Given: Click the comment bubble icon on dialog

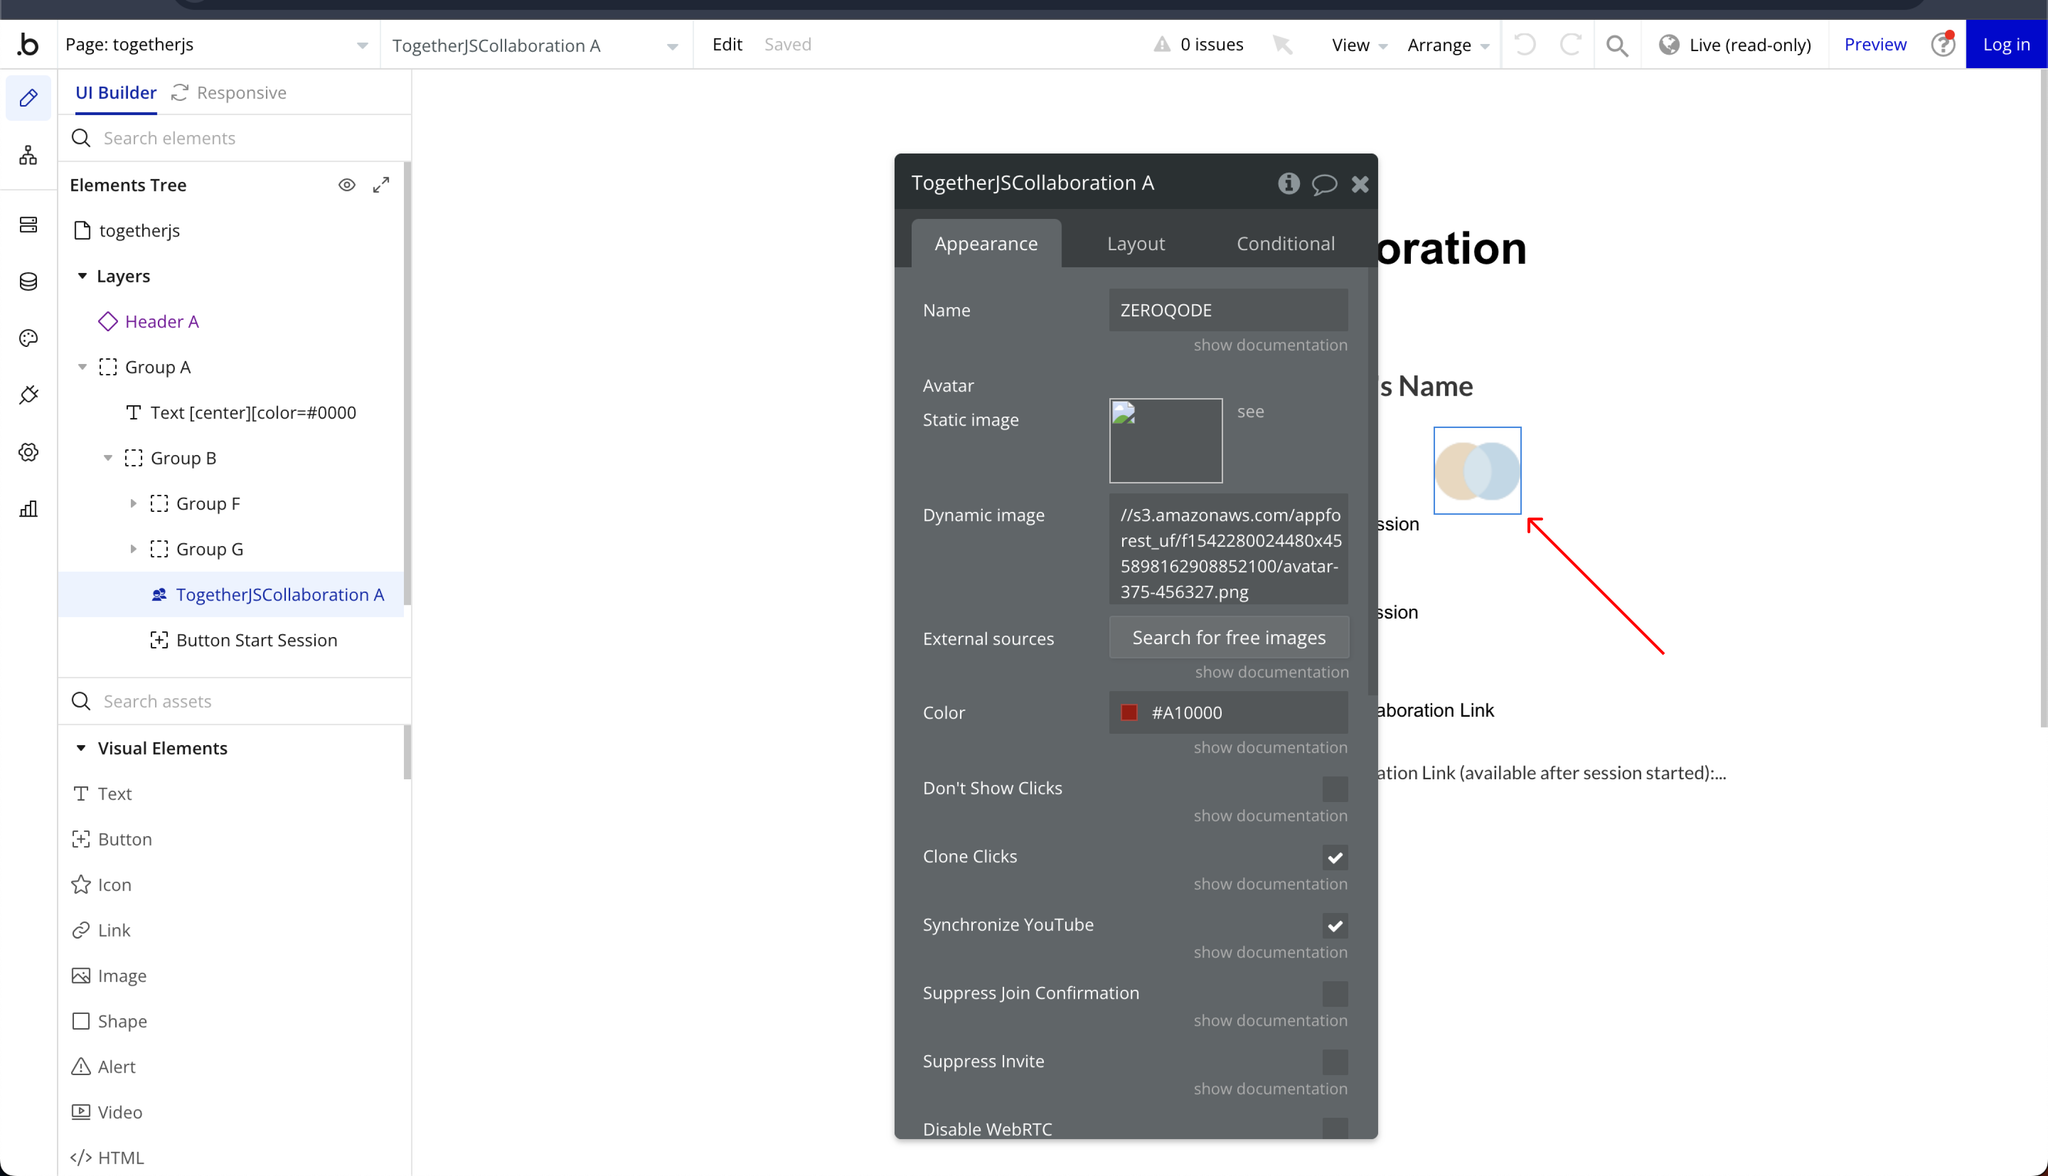Looking at the screenshot, I should [x=1324, y=184].
